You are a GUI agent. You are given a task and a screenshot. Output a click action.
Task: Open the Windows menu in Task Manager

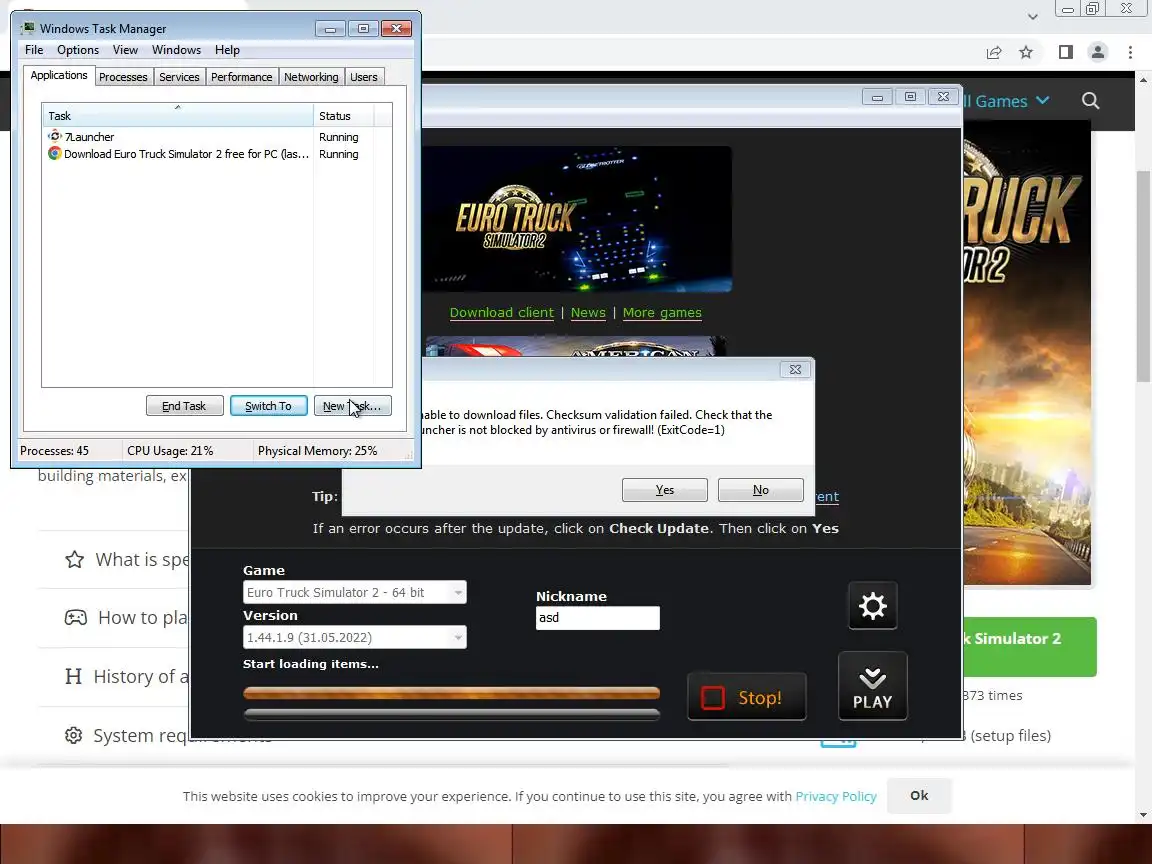[x=176, y=50]
